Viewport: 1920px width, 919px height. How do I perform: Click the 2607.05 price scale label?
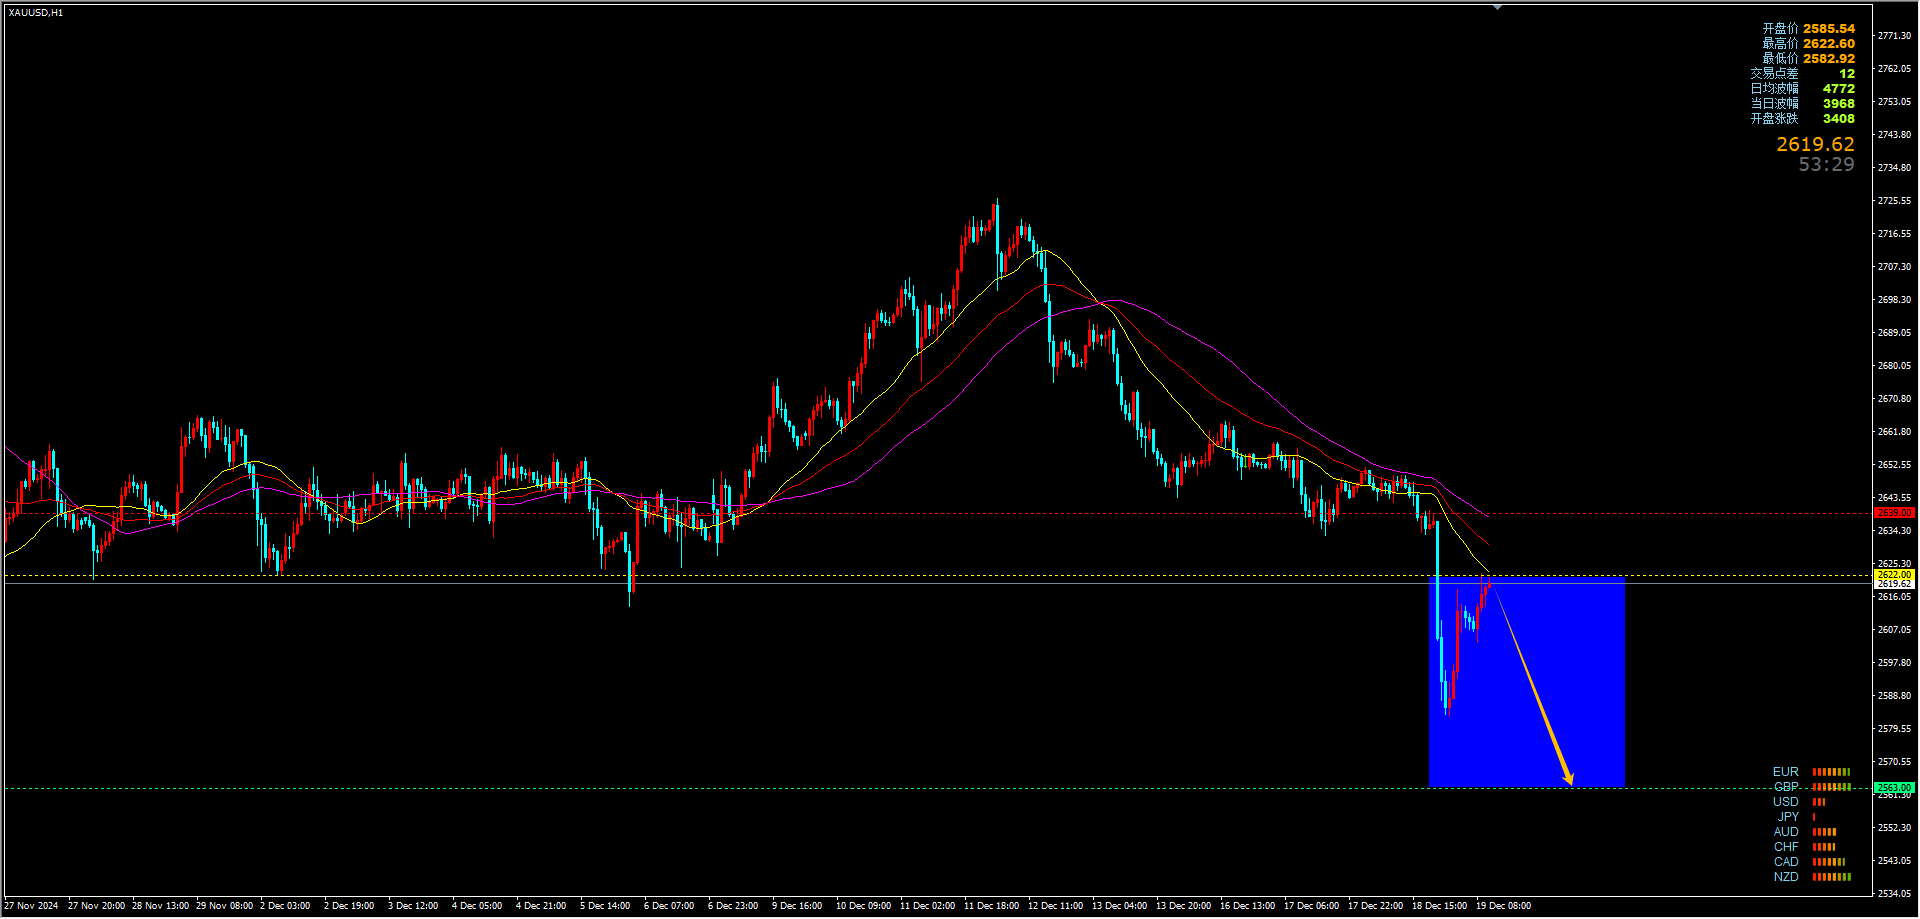(1894, 630)
